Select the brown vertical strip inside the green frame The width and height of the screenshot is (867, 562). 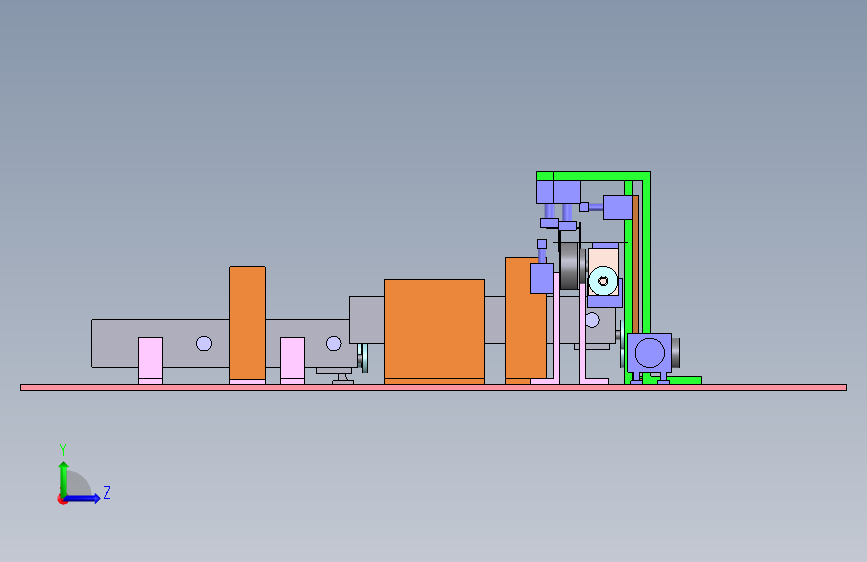coord(635,264)
